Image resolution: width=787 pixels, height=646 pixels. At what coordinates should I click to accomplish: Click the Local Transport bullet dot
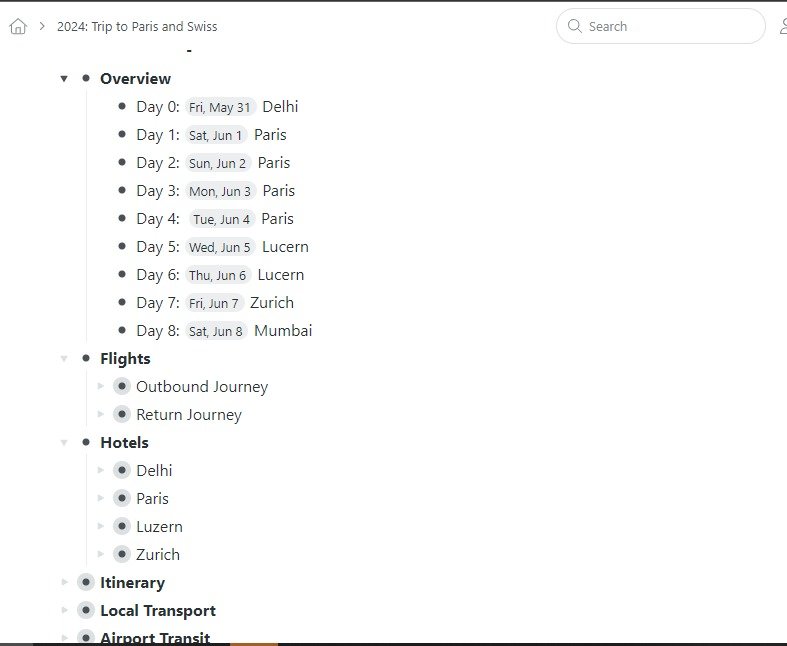pos(86,610)
